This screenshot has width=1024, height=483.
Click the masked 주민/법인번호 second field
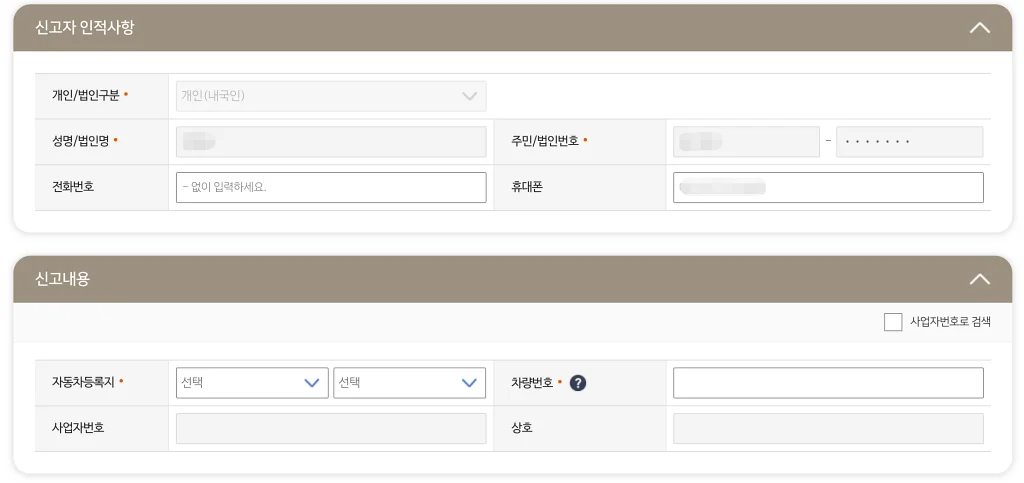click(910, 142)
